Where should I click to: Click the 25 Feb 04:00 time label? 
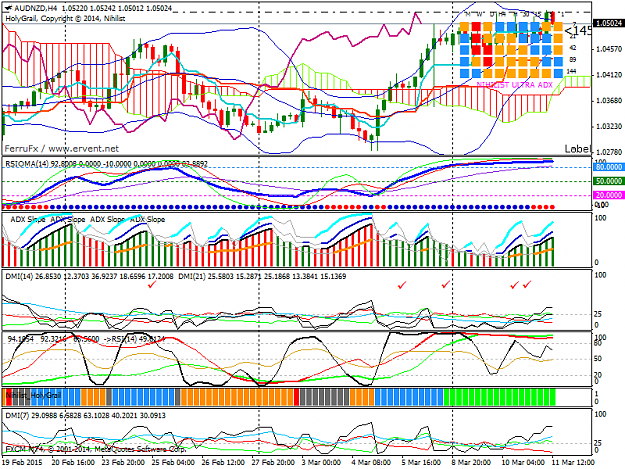173,463
